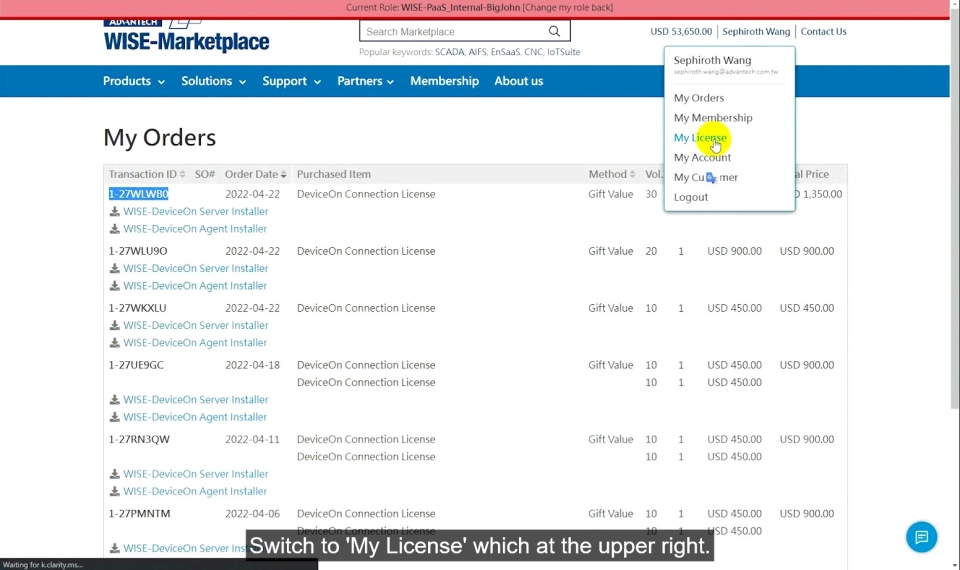The width and height of the screenshot is (960, 570).
Task: Click the SCADA popular keyword
Action: pos(449,52)
